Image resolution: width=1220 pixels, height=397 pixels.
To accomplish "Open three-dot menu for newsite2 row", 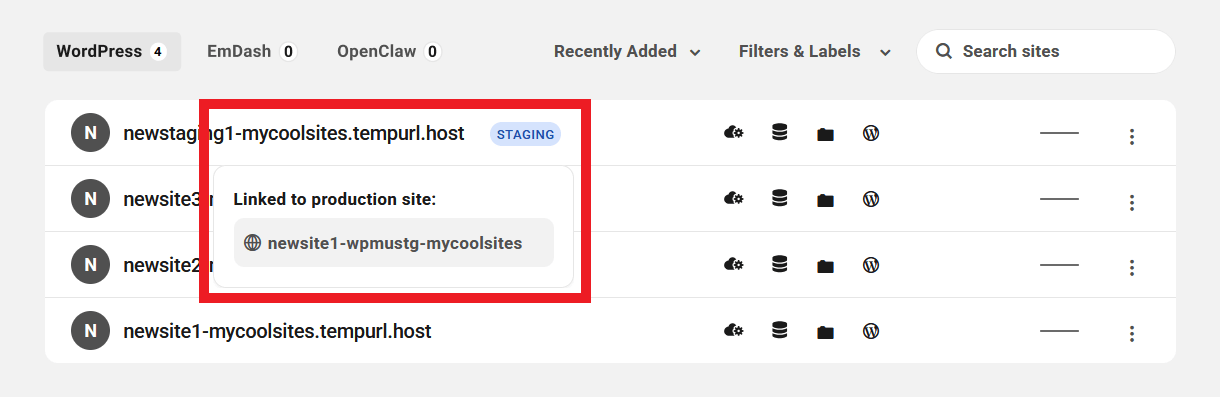I will 1132,268.
